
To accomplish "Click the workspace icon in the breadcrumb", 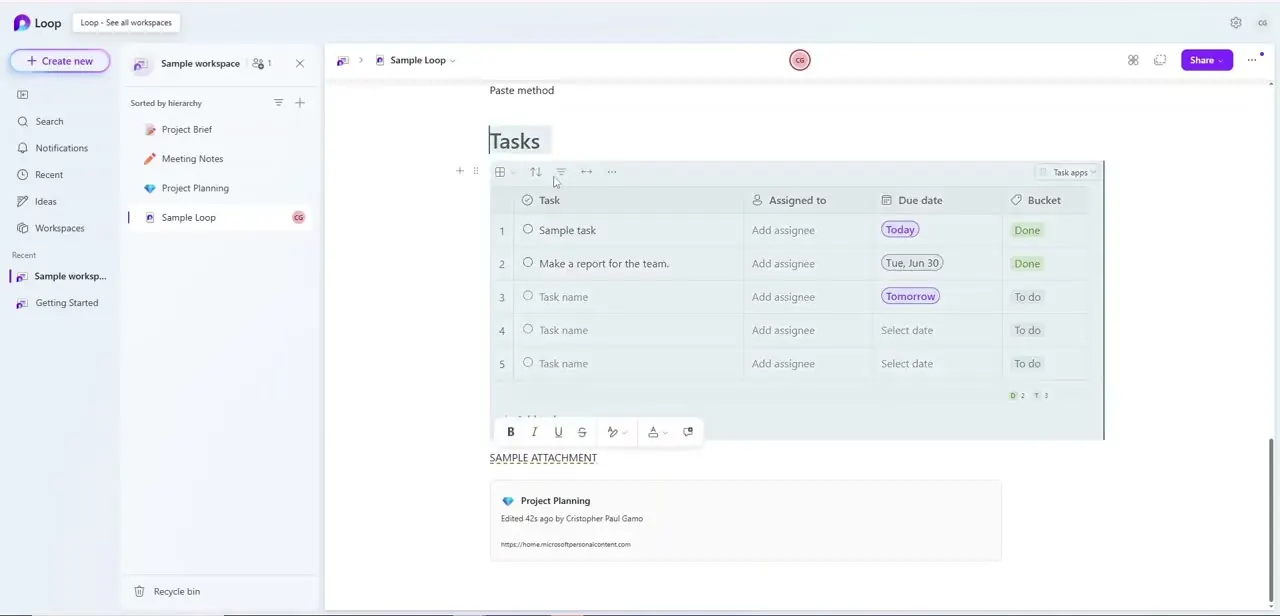I will point(343,61).
